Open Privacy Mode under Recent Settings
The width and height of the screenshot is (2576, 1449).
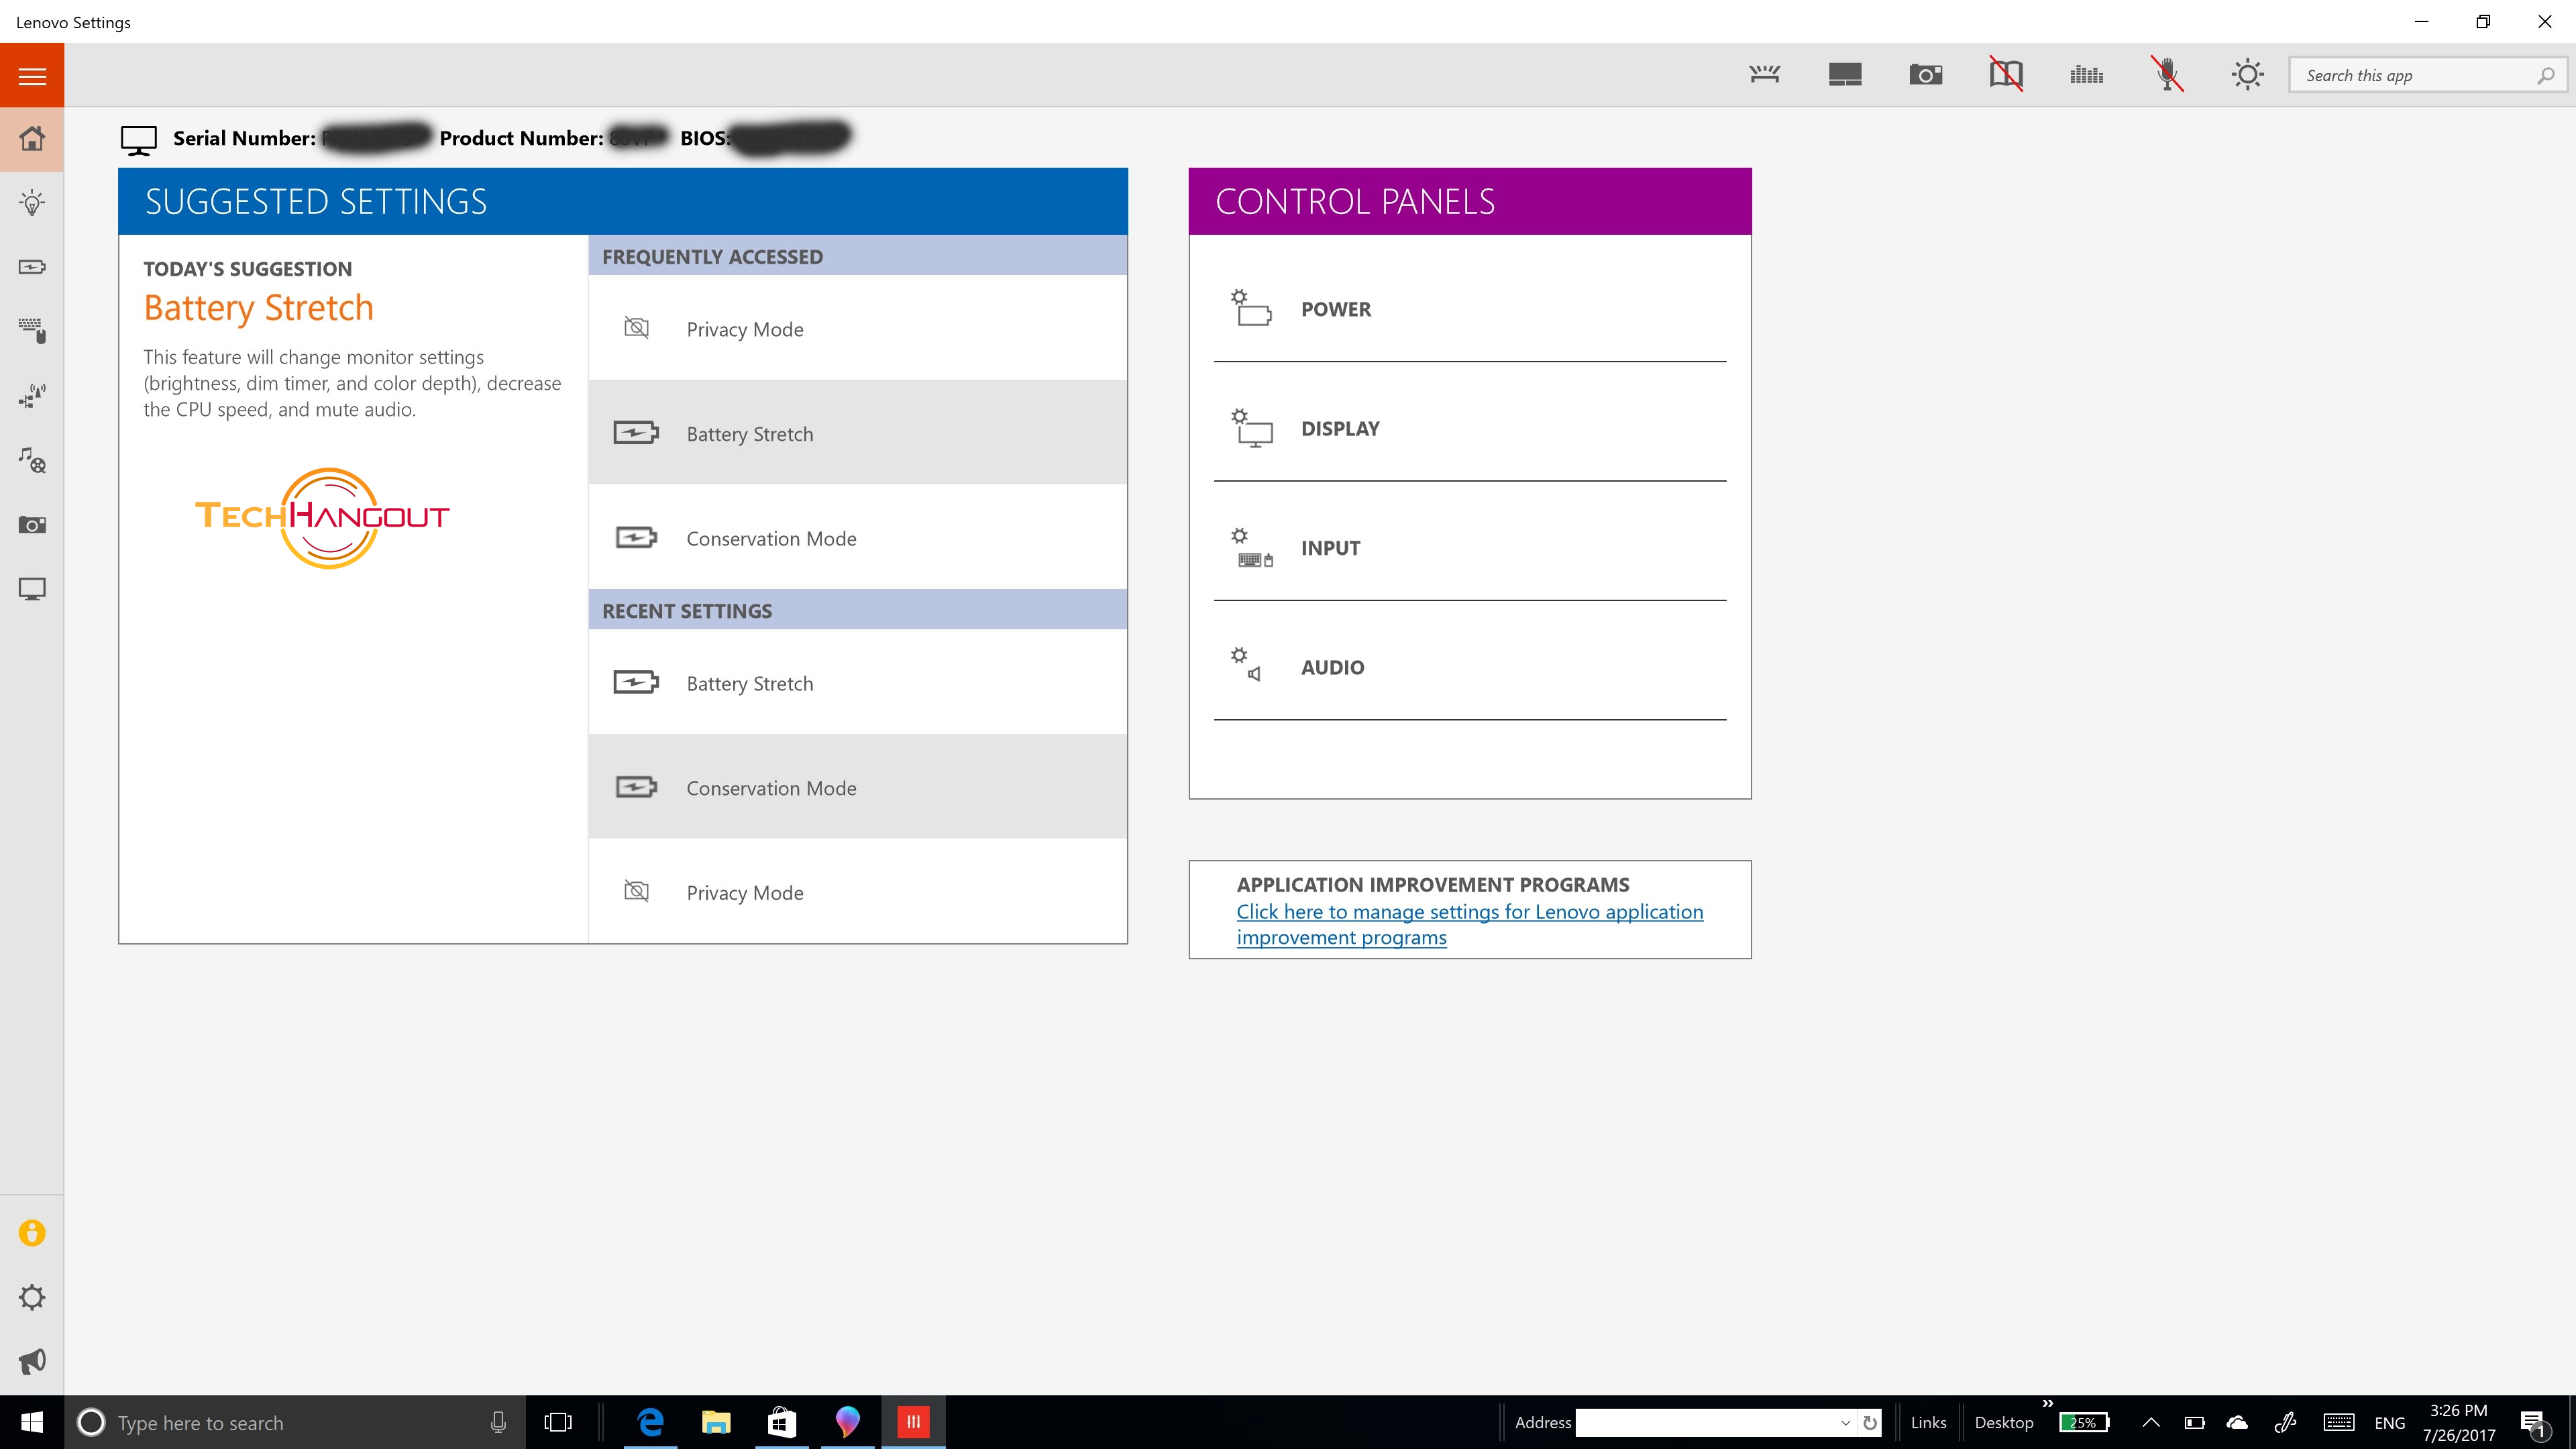point(857,892)
